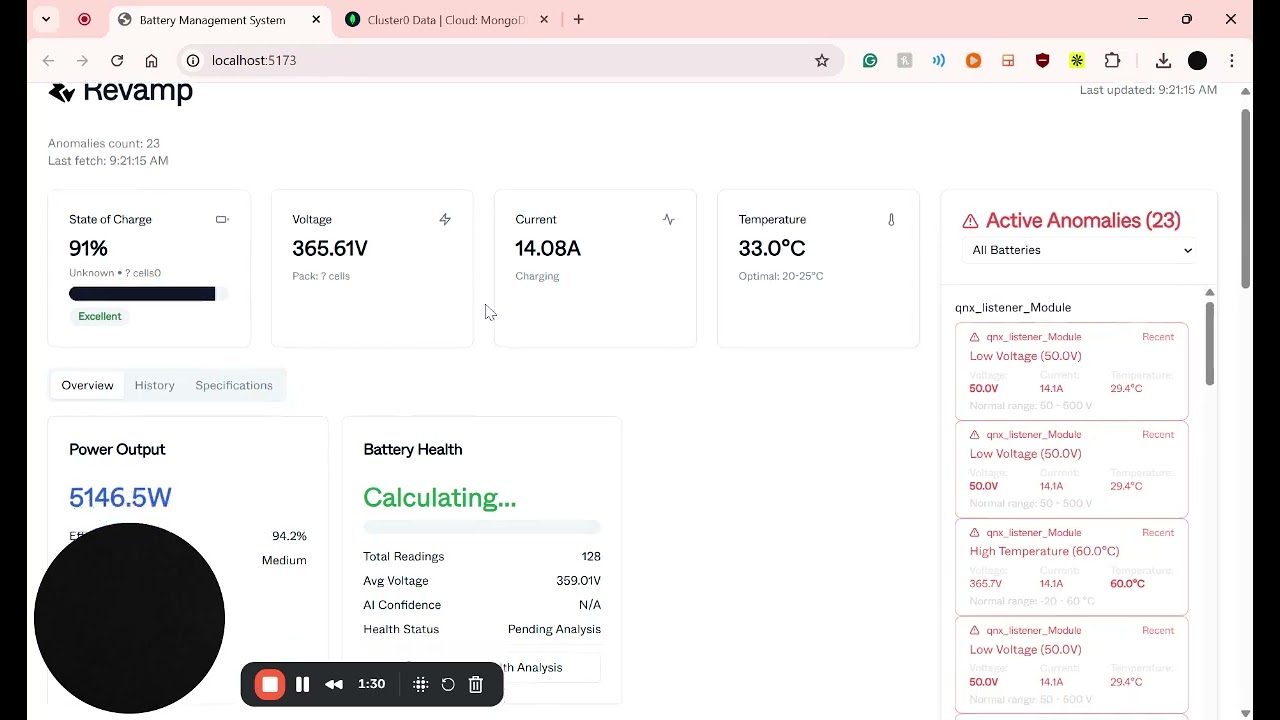Open the Extensions puzzle piece menu

coord(1112,61)
